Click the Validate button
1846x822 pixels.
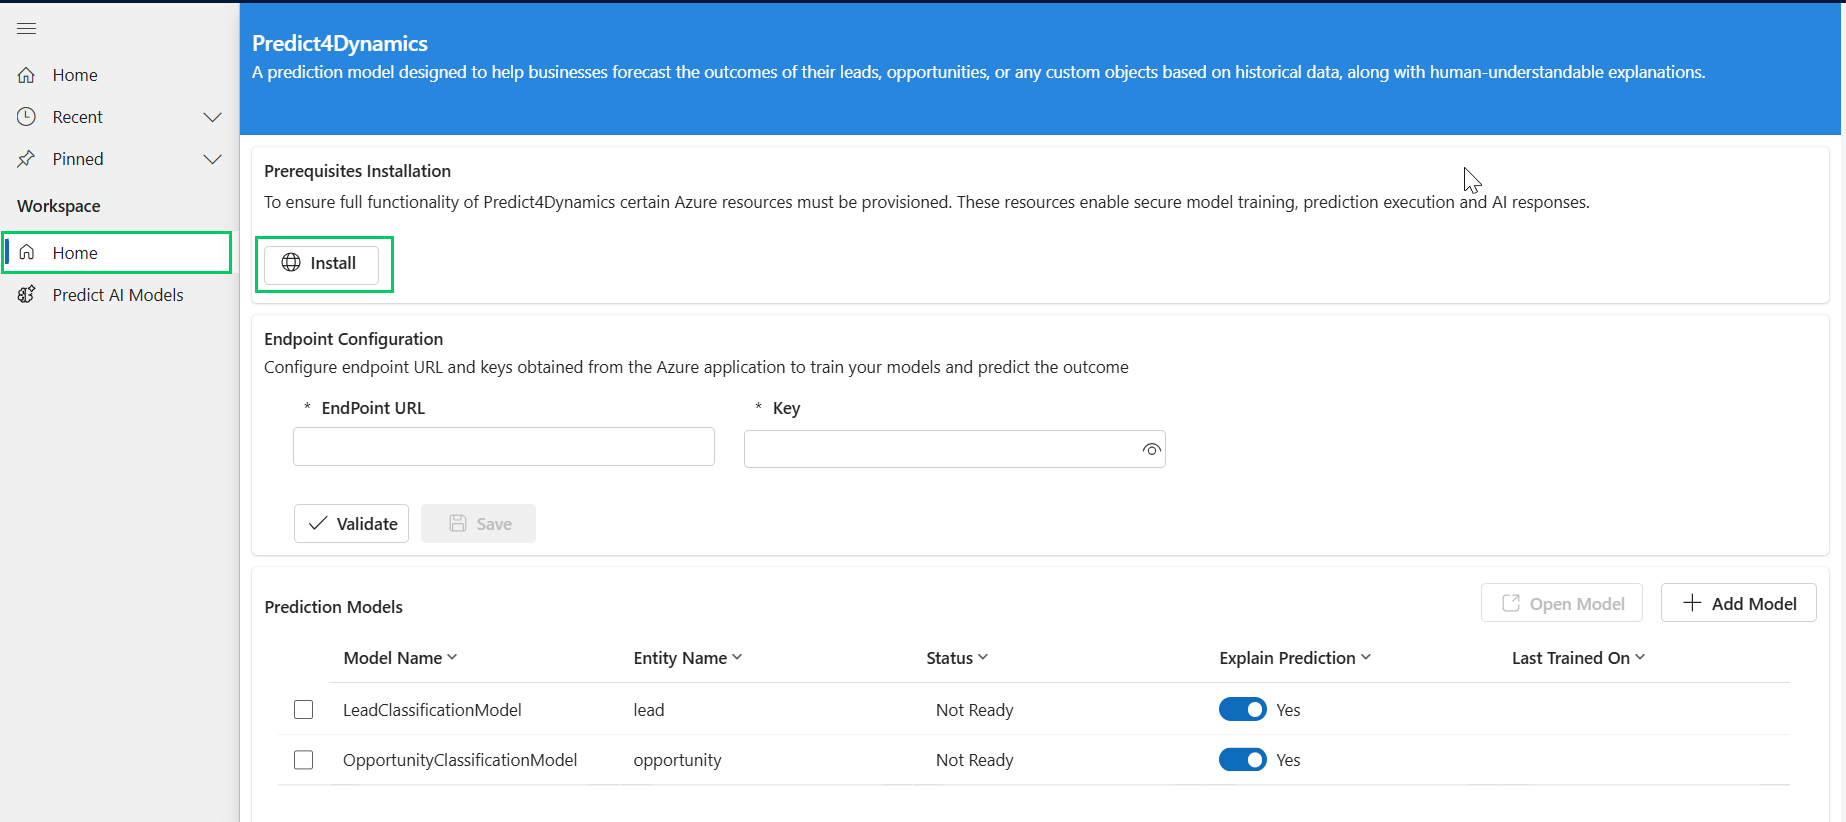pos(351,524)
